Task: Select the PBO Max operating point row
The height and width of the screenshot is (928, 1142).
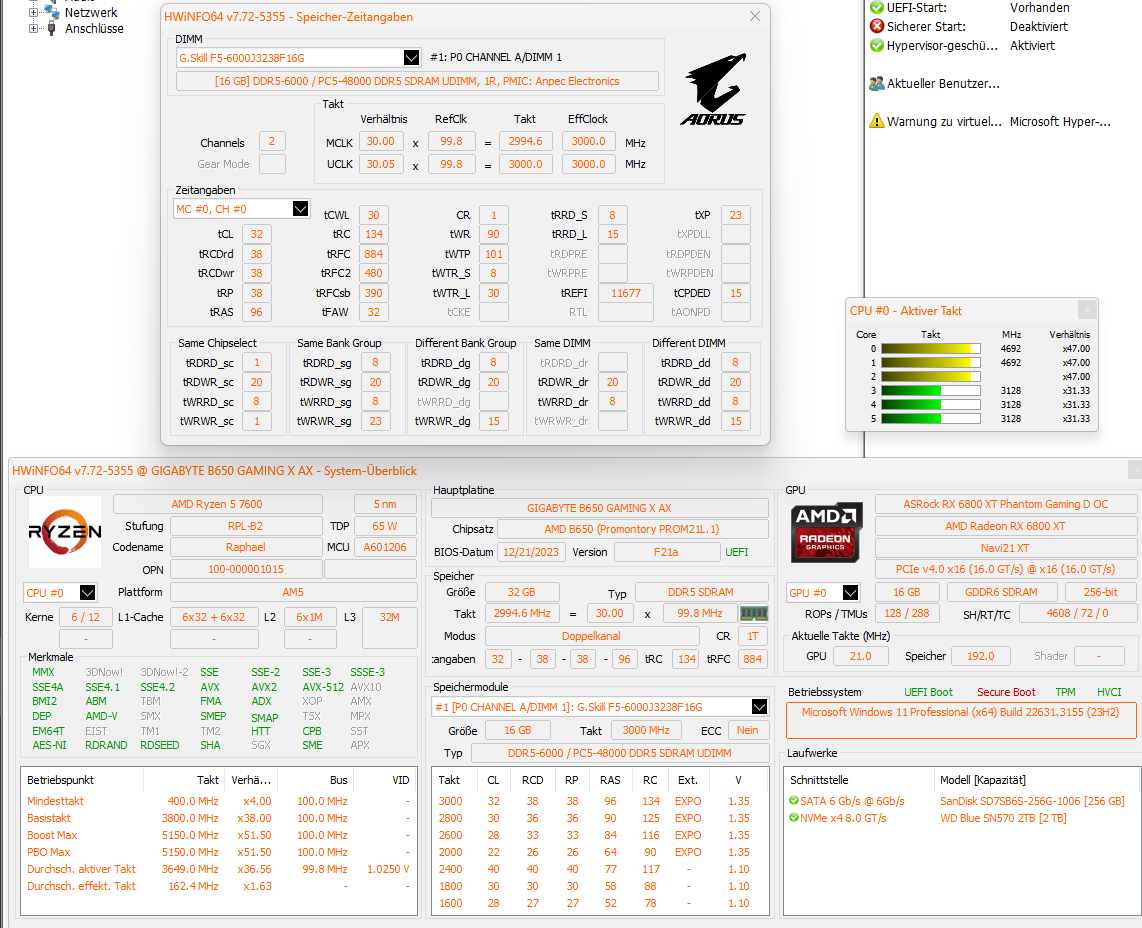Action: click(x=218, y=852)
